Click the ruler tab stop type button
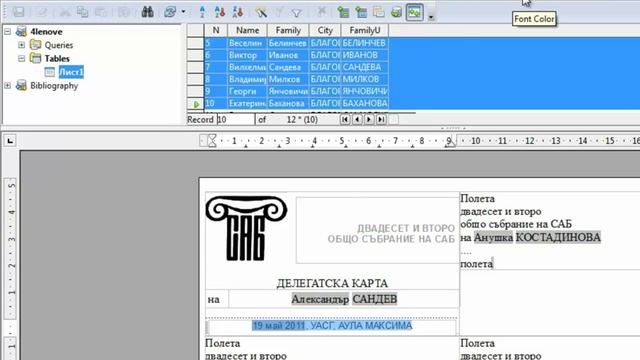640x360 pixels. [10, 141]
